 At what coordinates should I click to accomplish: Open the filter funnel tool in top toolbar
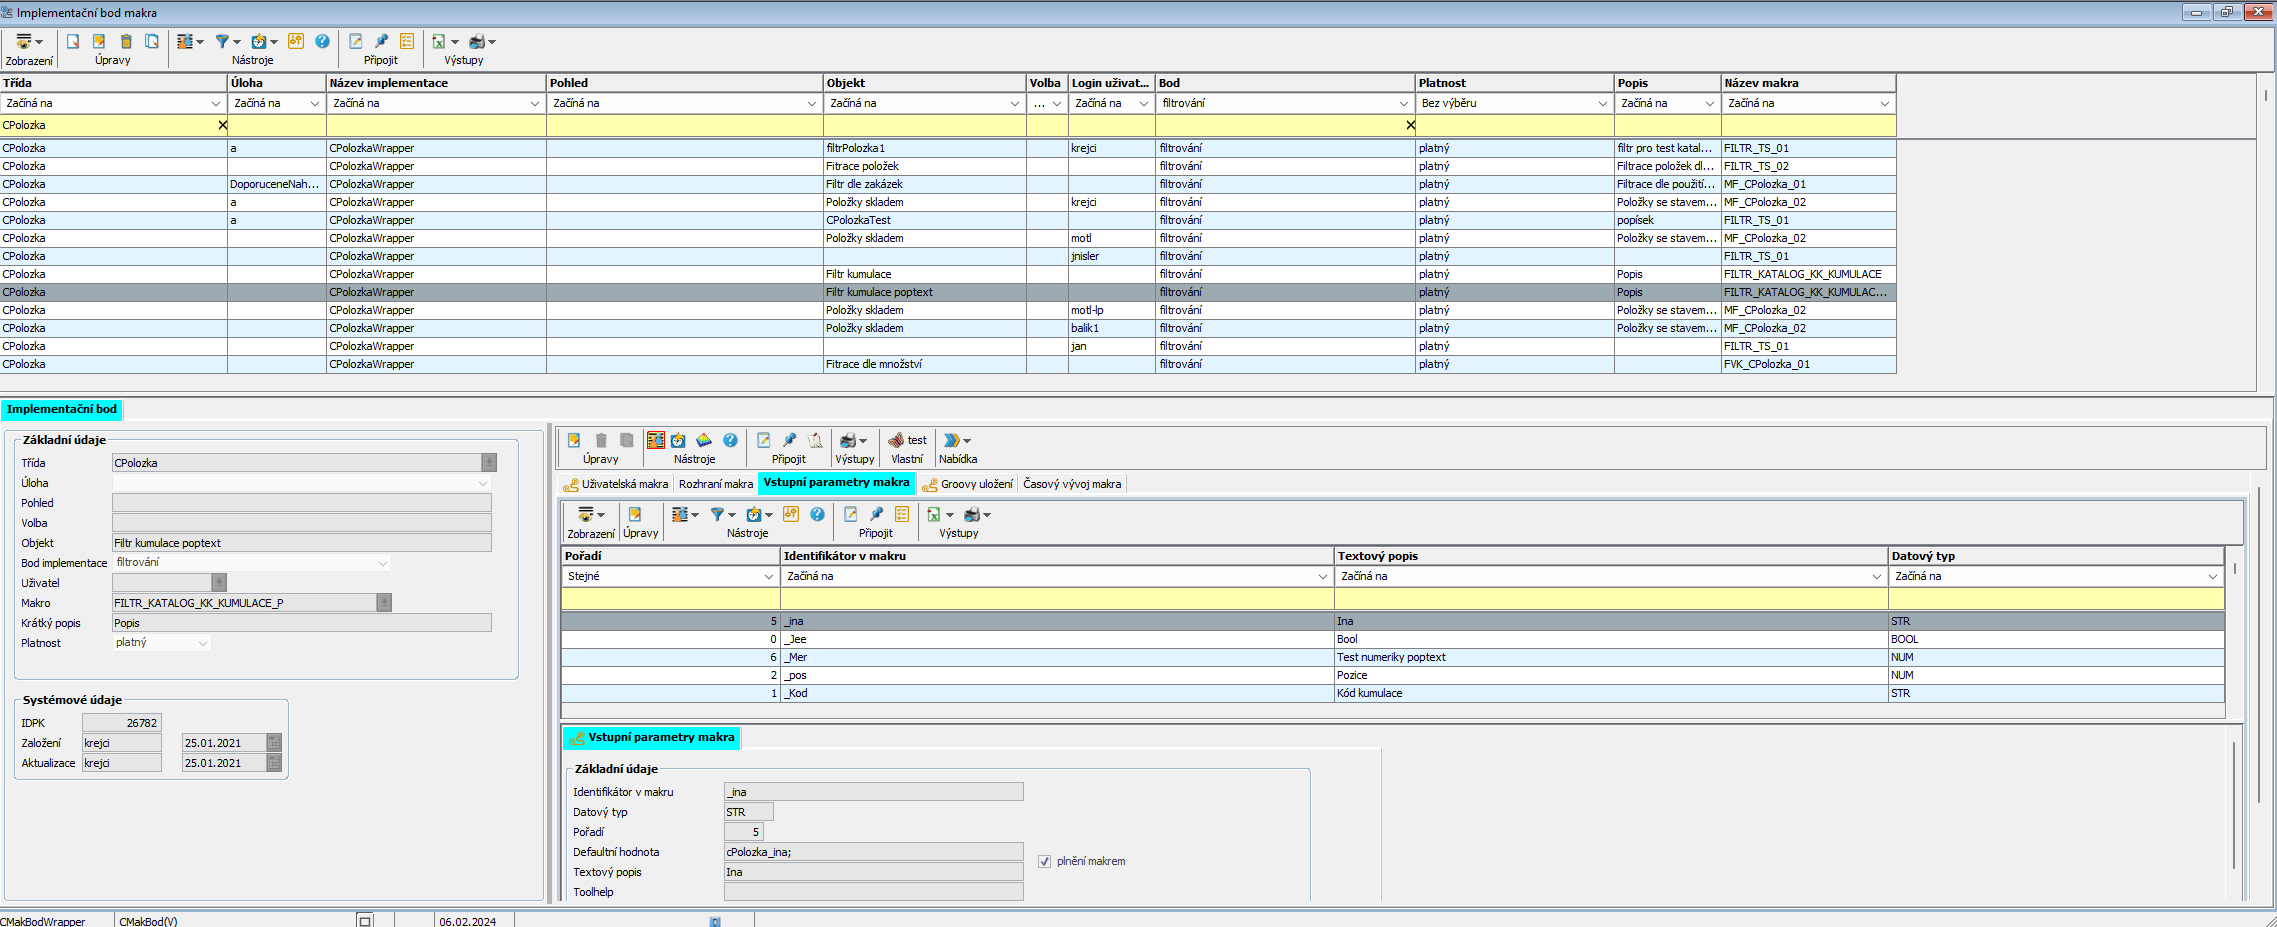pyautogui.click(x=223, y=41)
